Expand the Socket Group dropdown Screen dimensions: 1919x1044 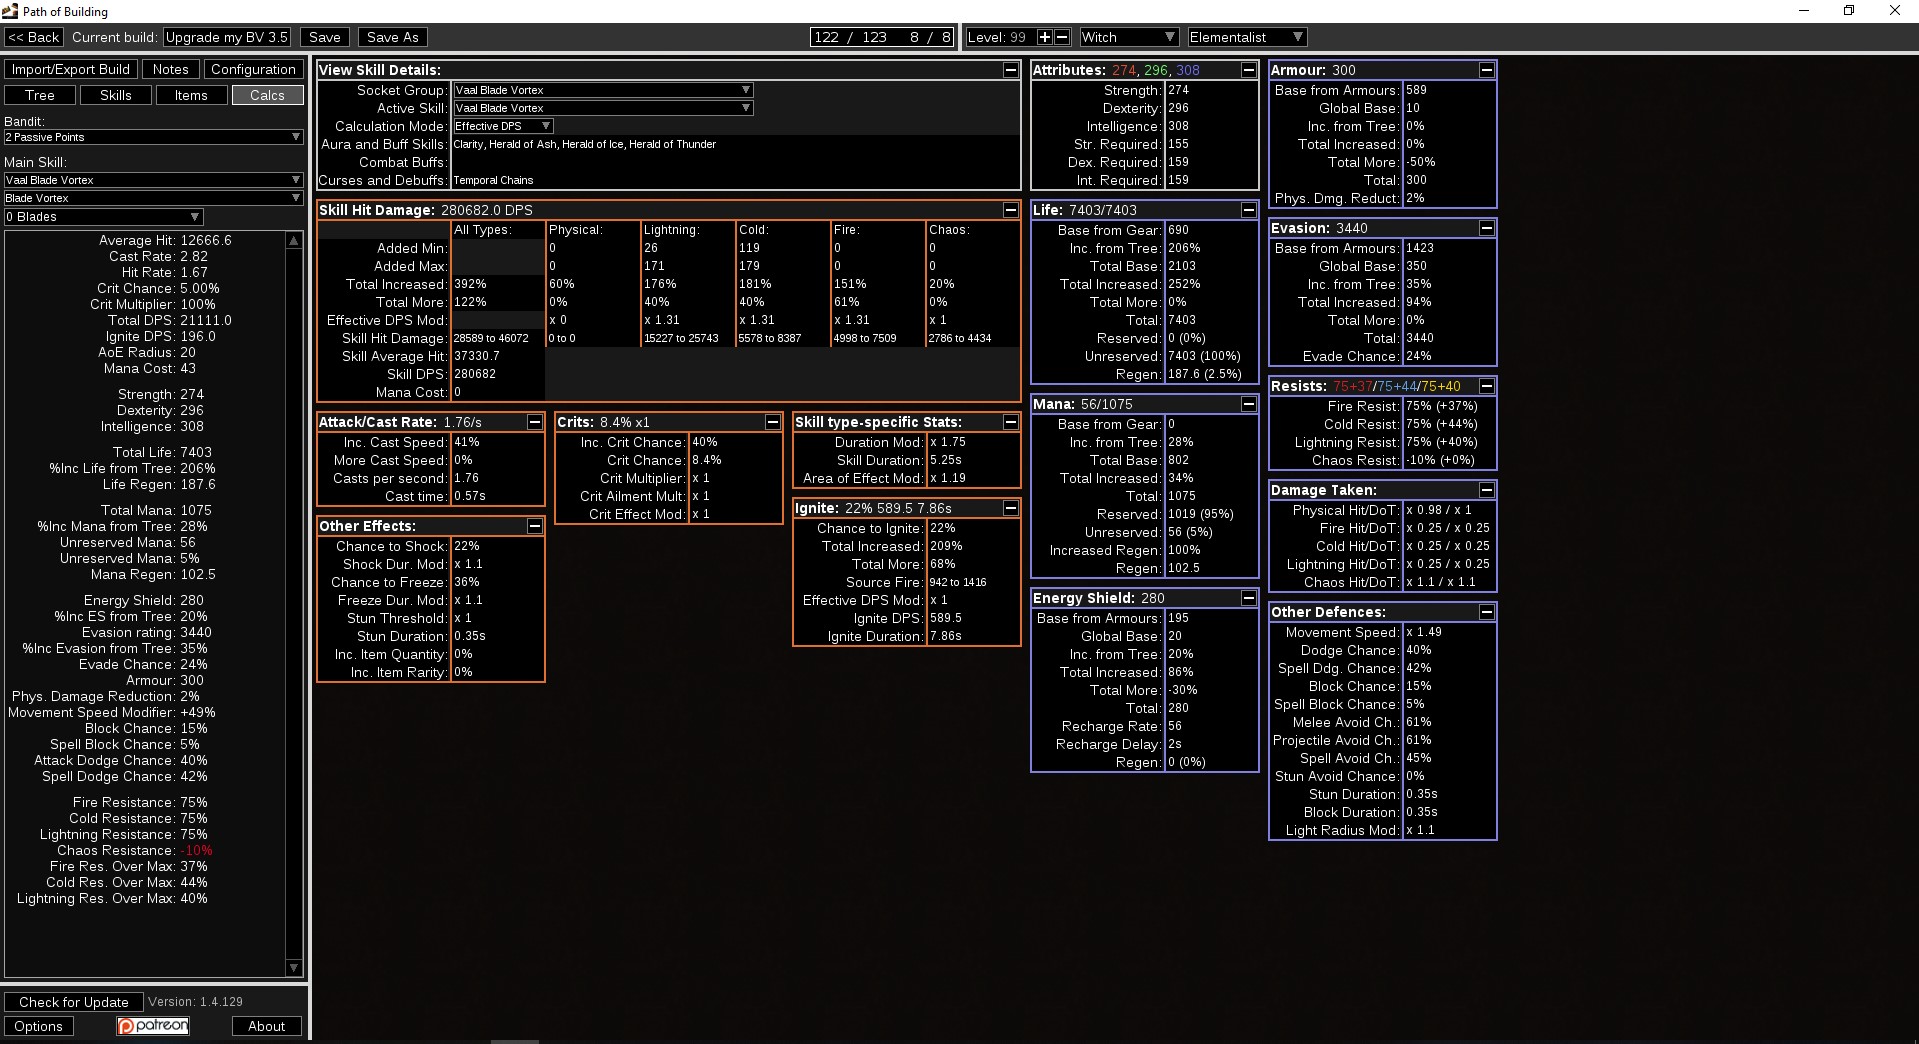point(603,90)
